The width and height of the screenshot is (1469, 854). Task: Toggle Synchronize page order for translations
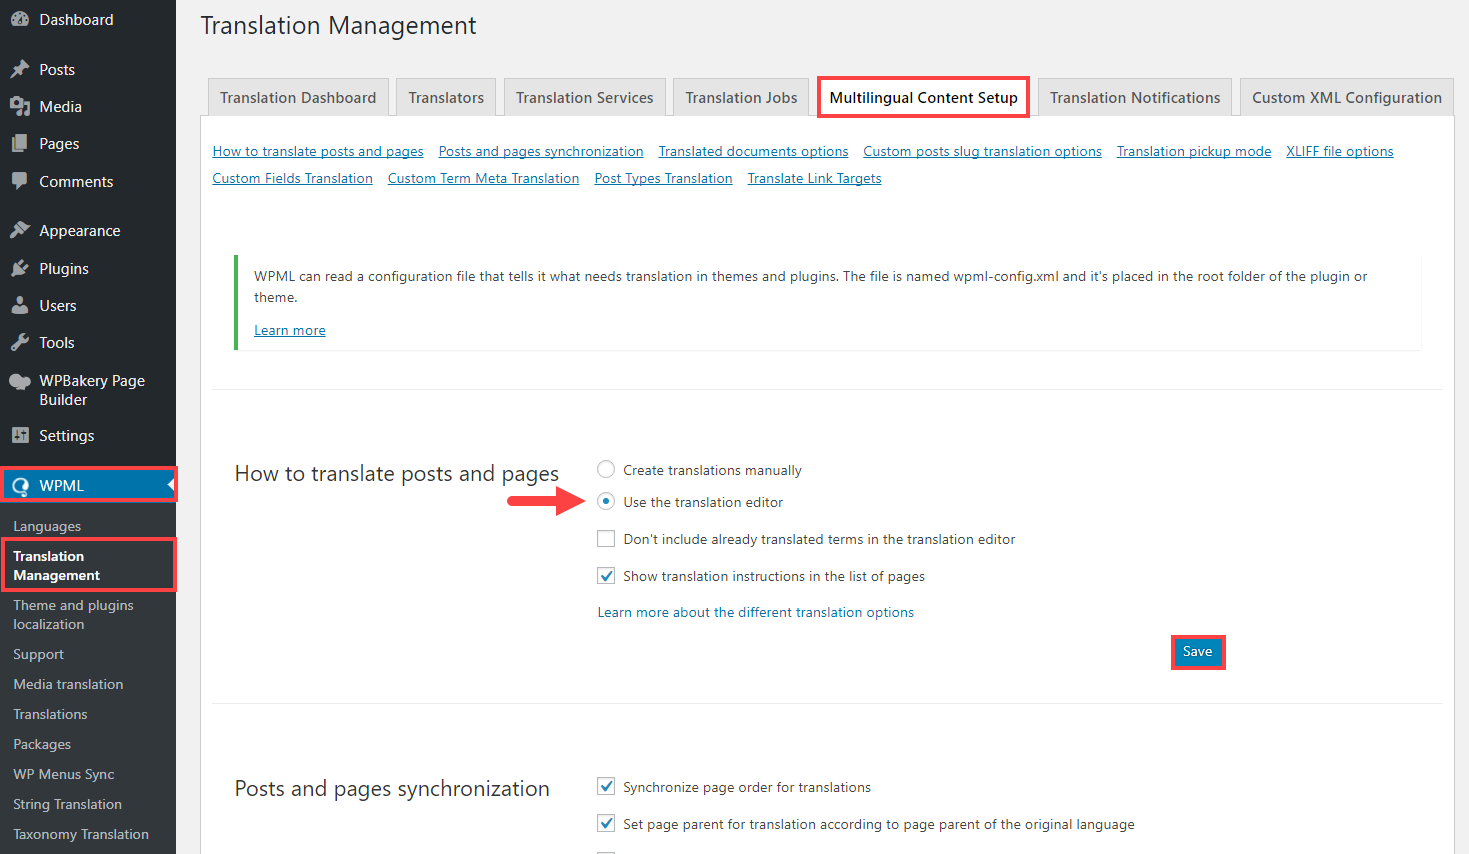(x=606, y=786)
